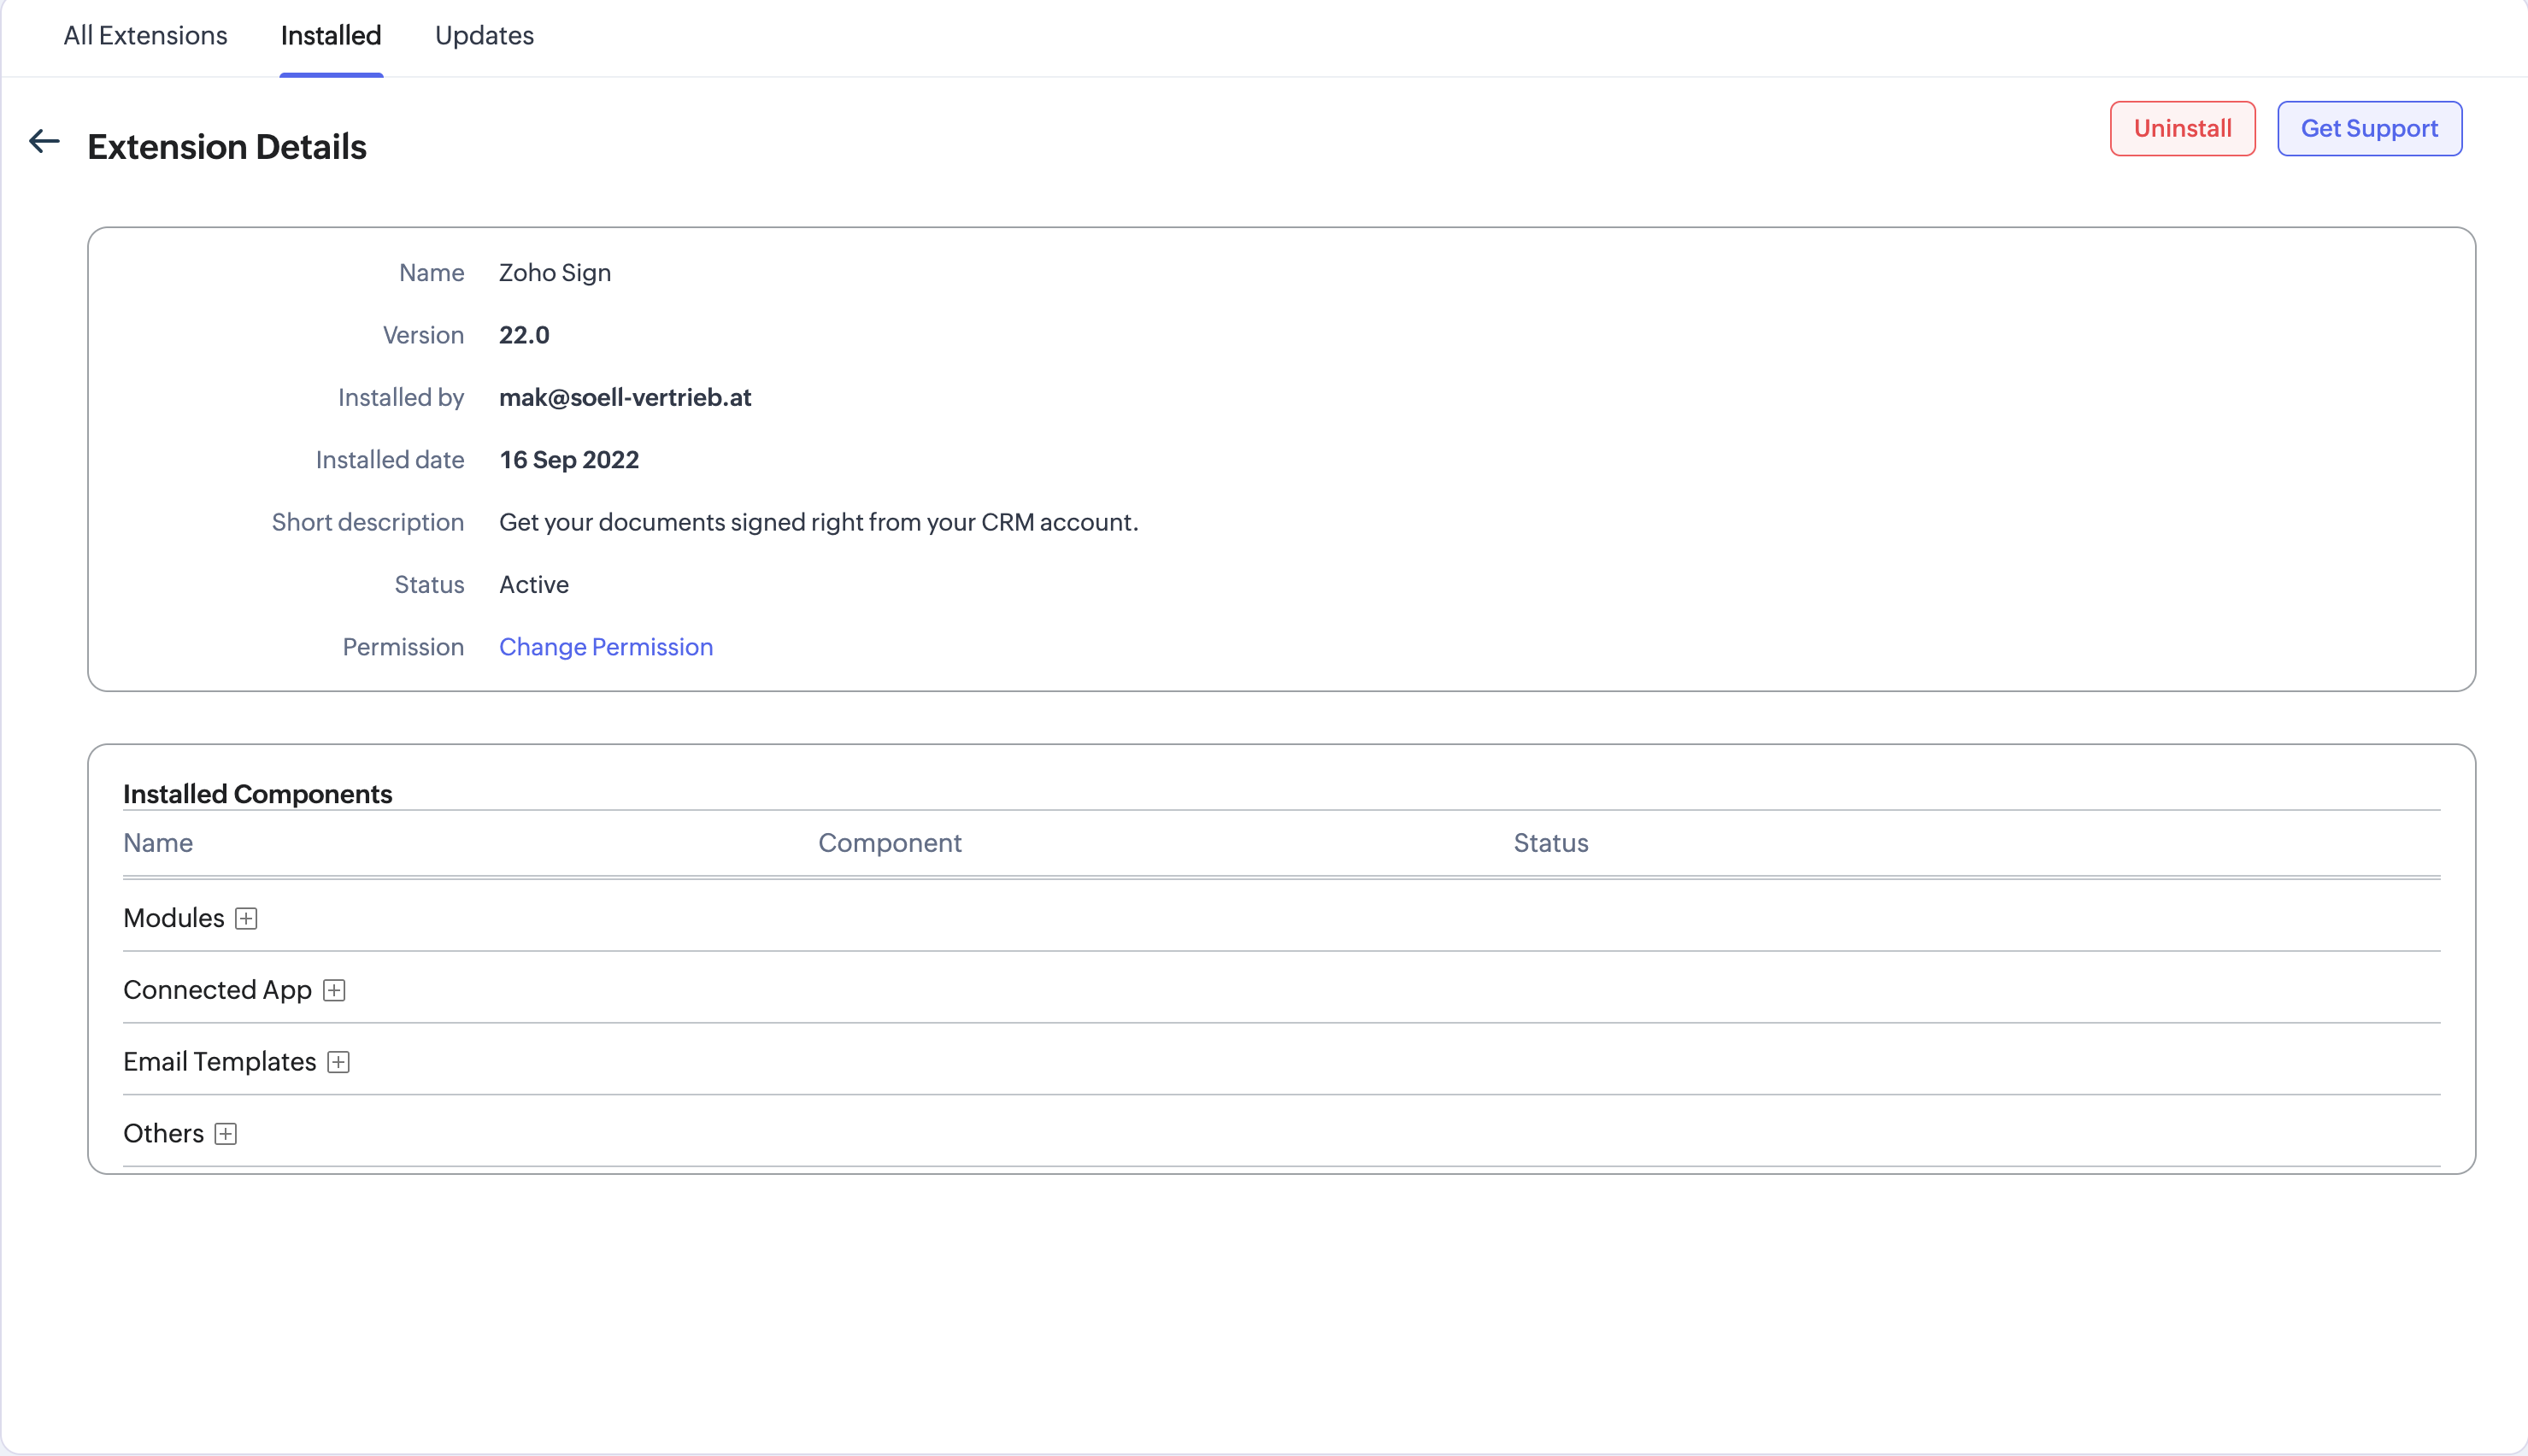Click the Installed Components heading

click(258, 794)
